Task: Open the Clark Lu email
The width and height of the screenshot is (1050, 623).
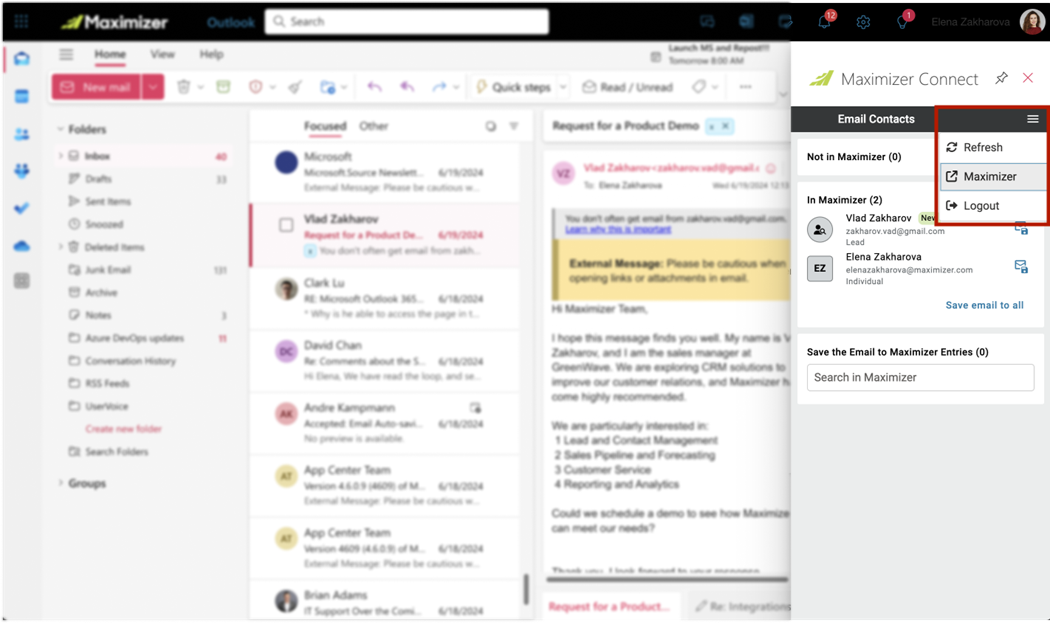Action: (x=385, y=297)
